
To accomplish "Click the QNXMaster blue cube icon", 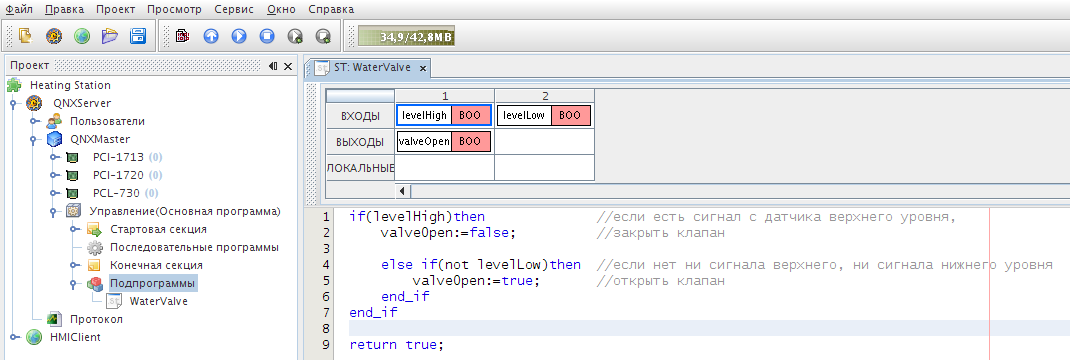I will (x=54, y=140).
